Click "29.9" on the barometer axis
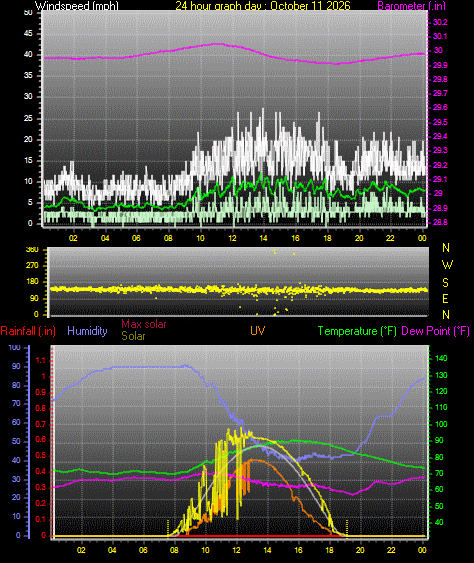The image size is (474, 563). (440, 65)
